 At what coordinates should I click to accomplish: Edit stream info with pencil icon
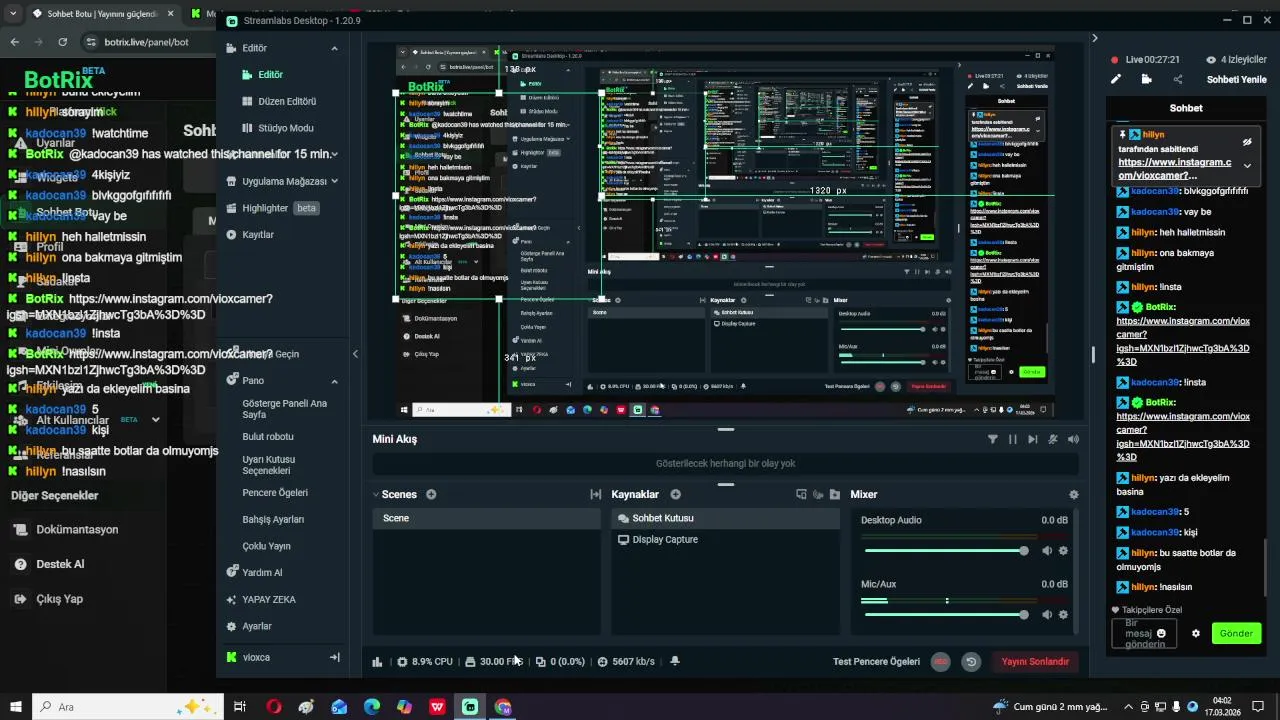1116,79
